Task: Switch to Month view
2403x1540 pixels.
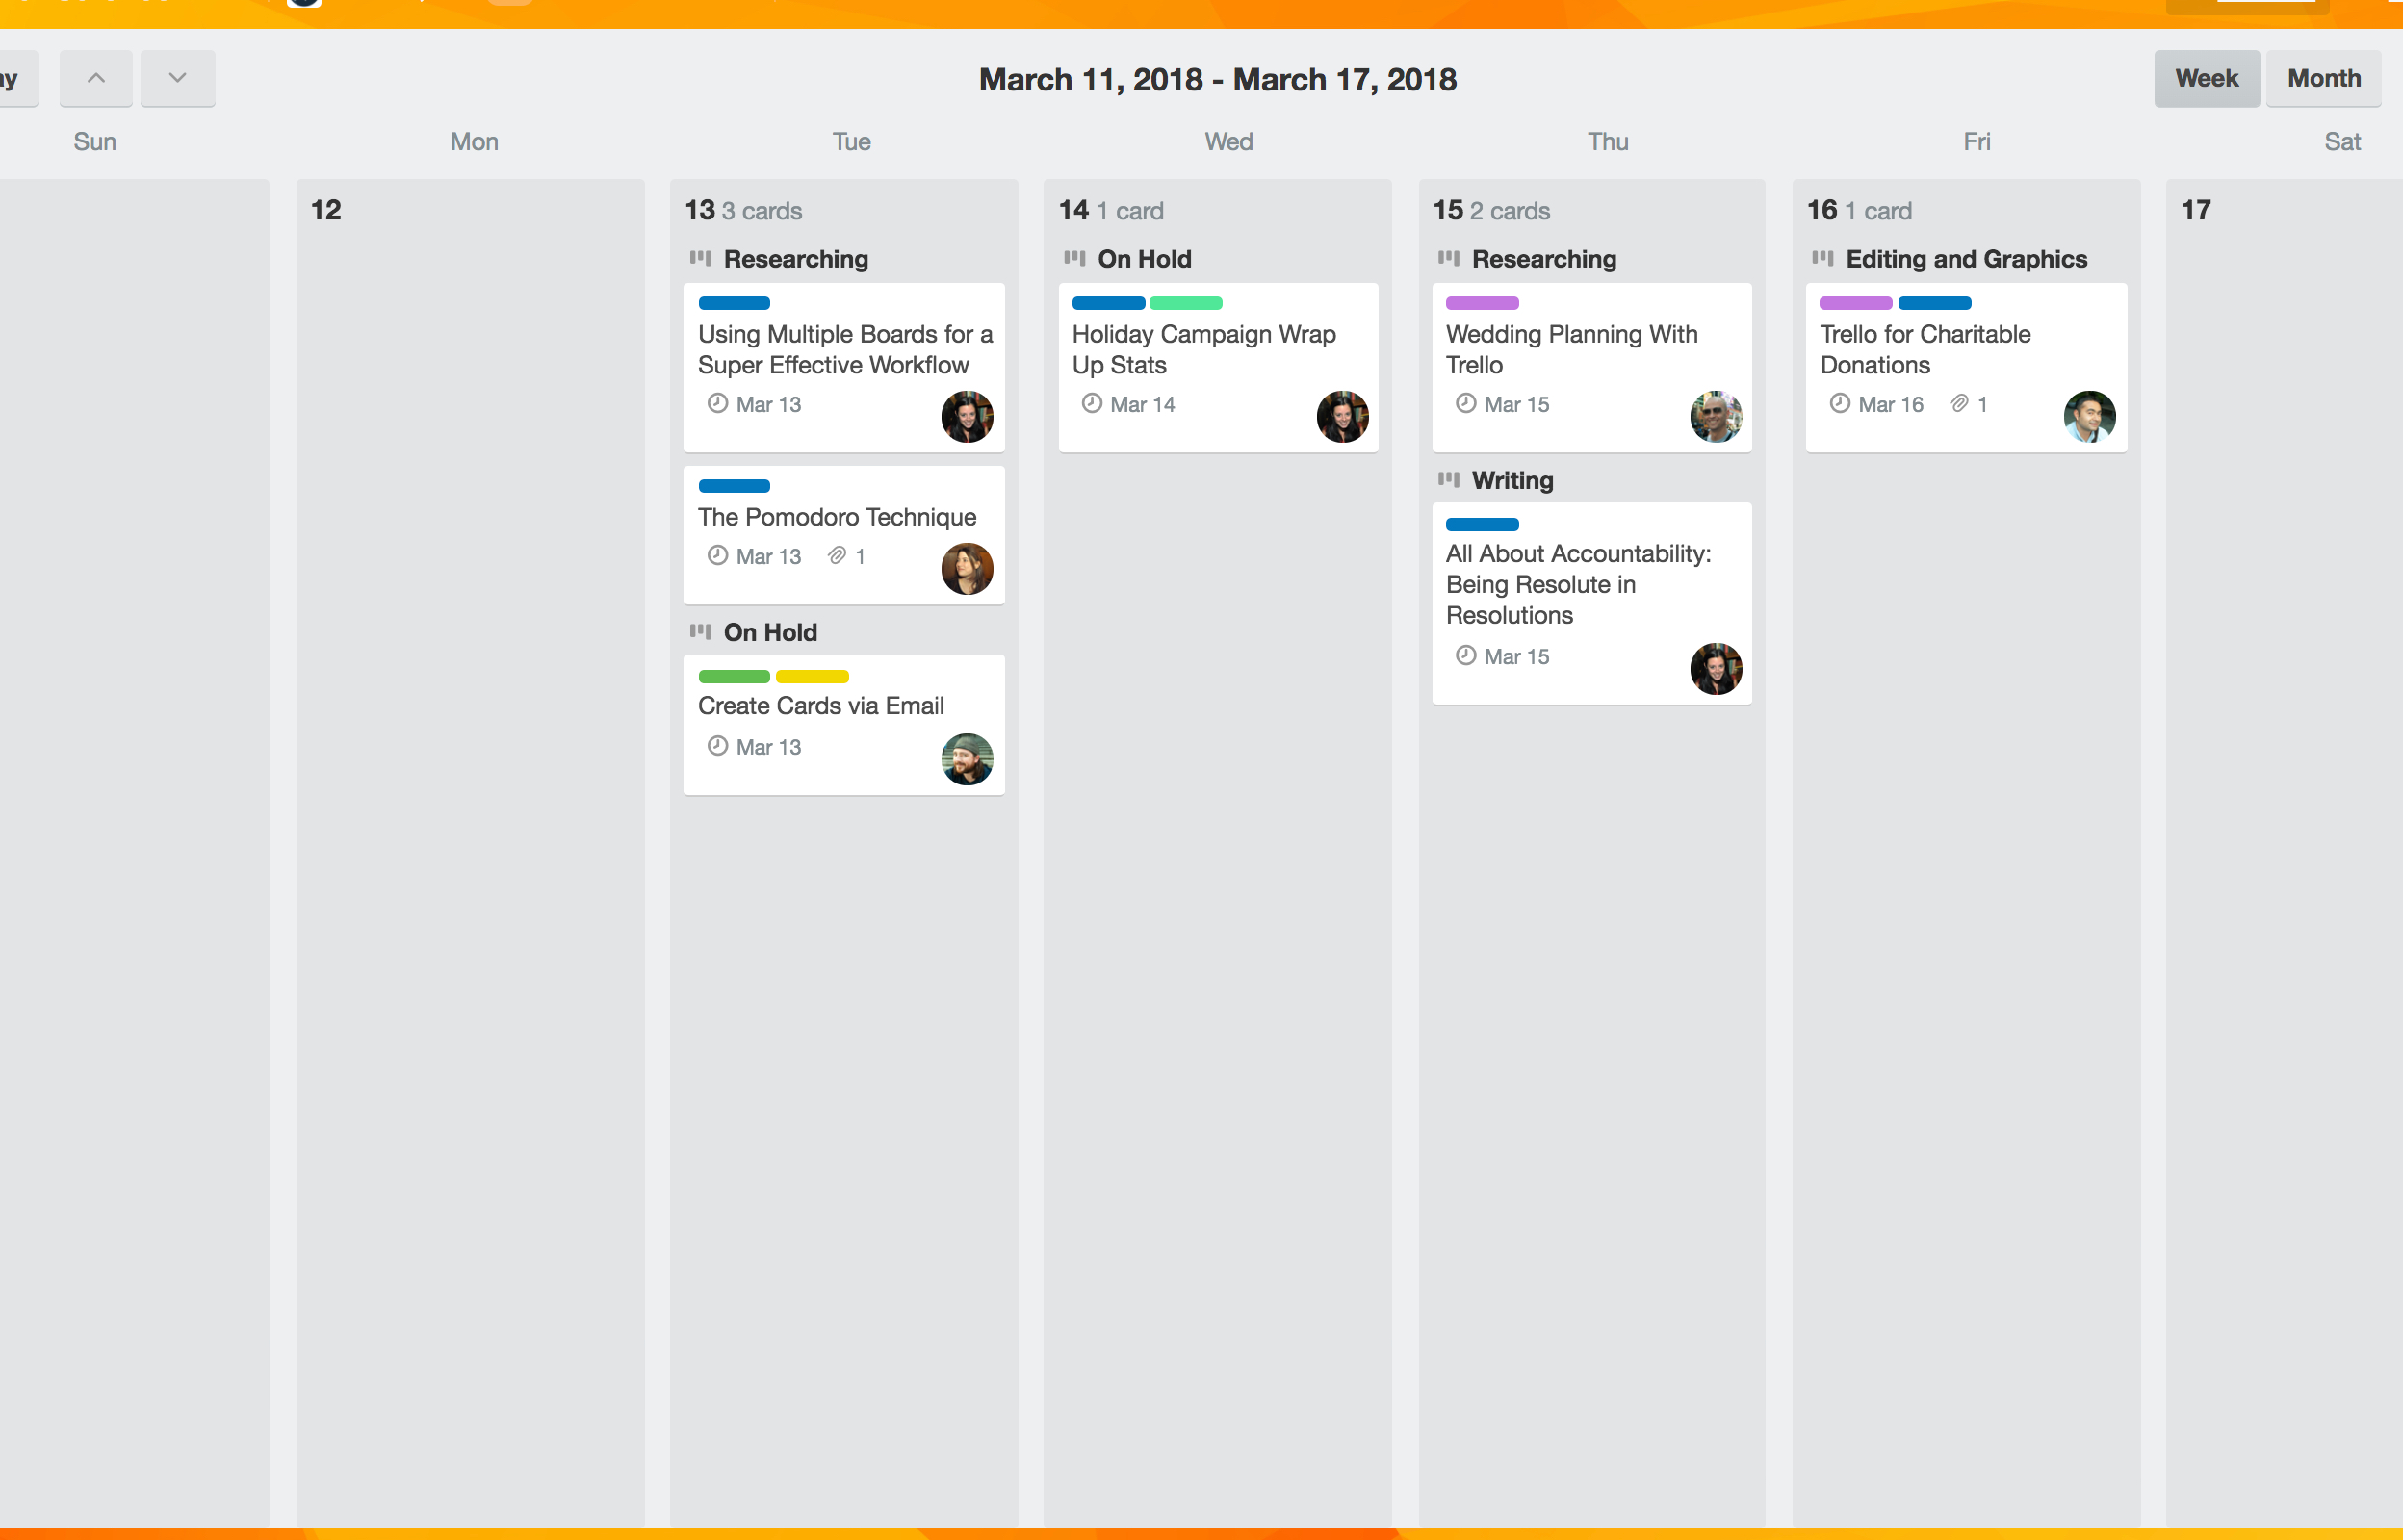Action: click(x=2322, y=77)
